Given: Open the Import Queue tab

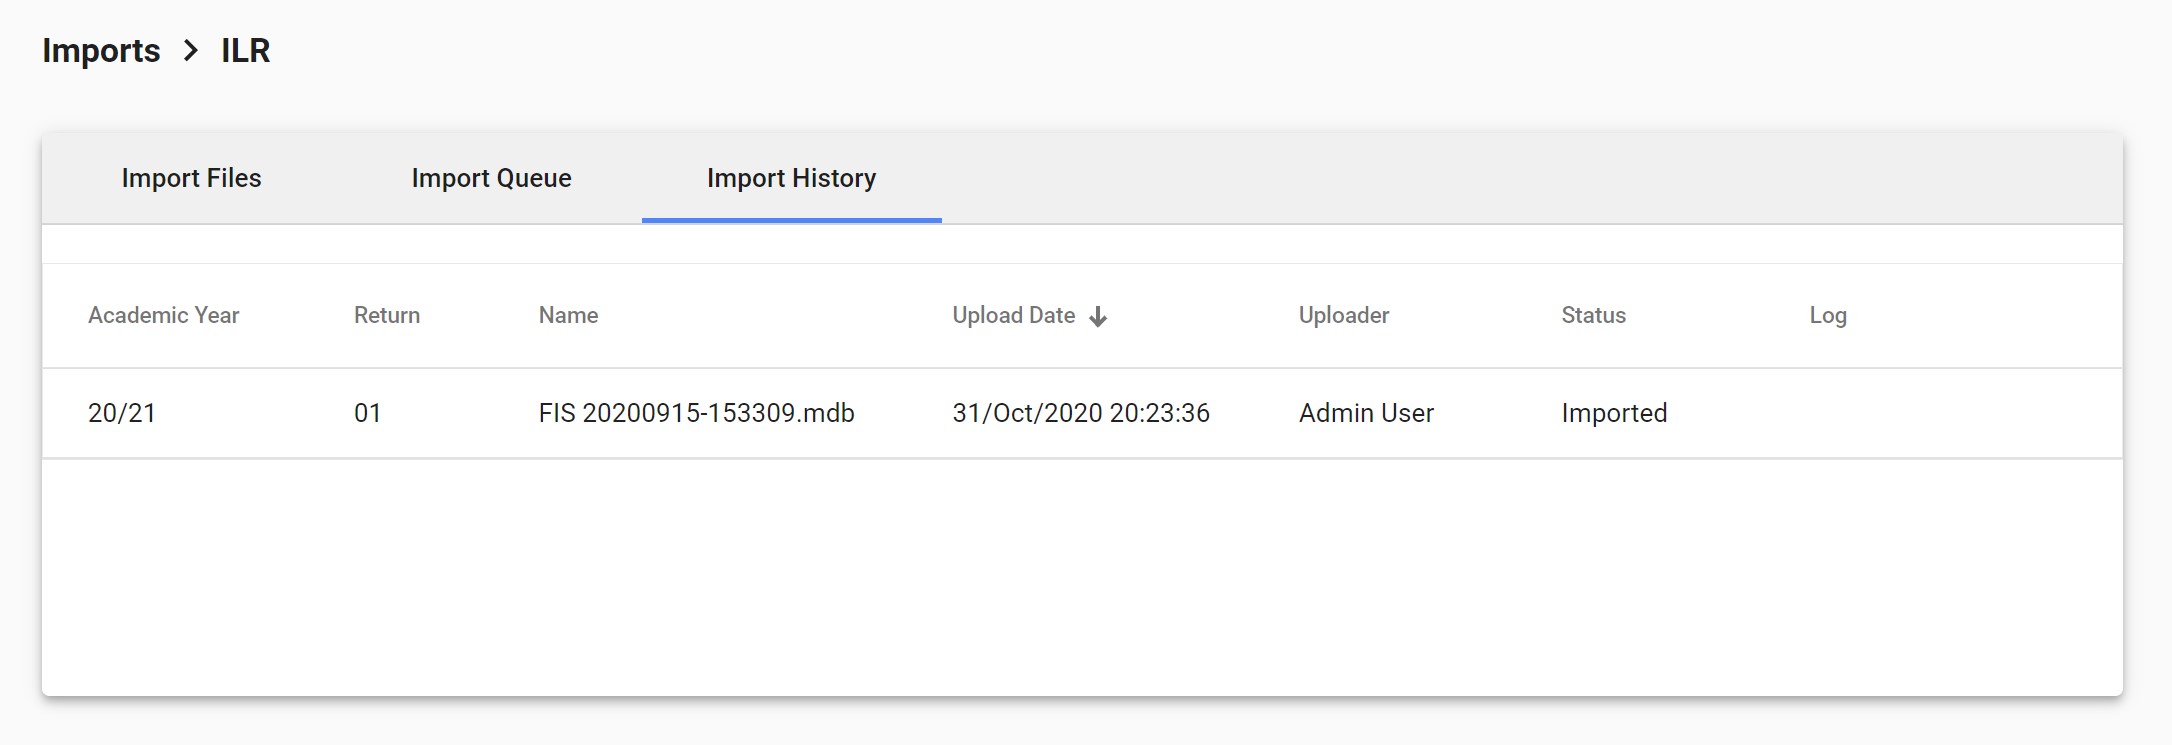Looking at the screenshot, I should point(491,178).
